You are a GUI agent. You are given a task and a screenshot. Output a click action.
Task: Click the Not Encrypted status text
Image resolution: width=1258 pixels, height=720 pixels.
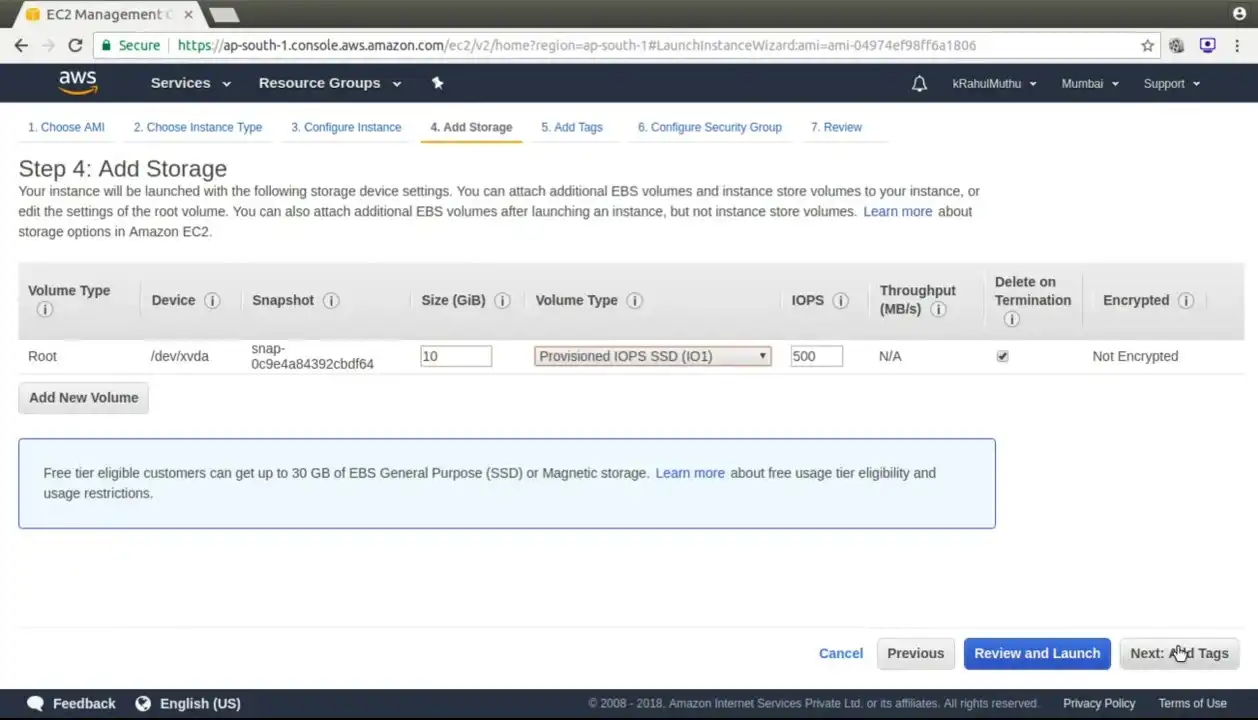[1135, 356]
